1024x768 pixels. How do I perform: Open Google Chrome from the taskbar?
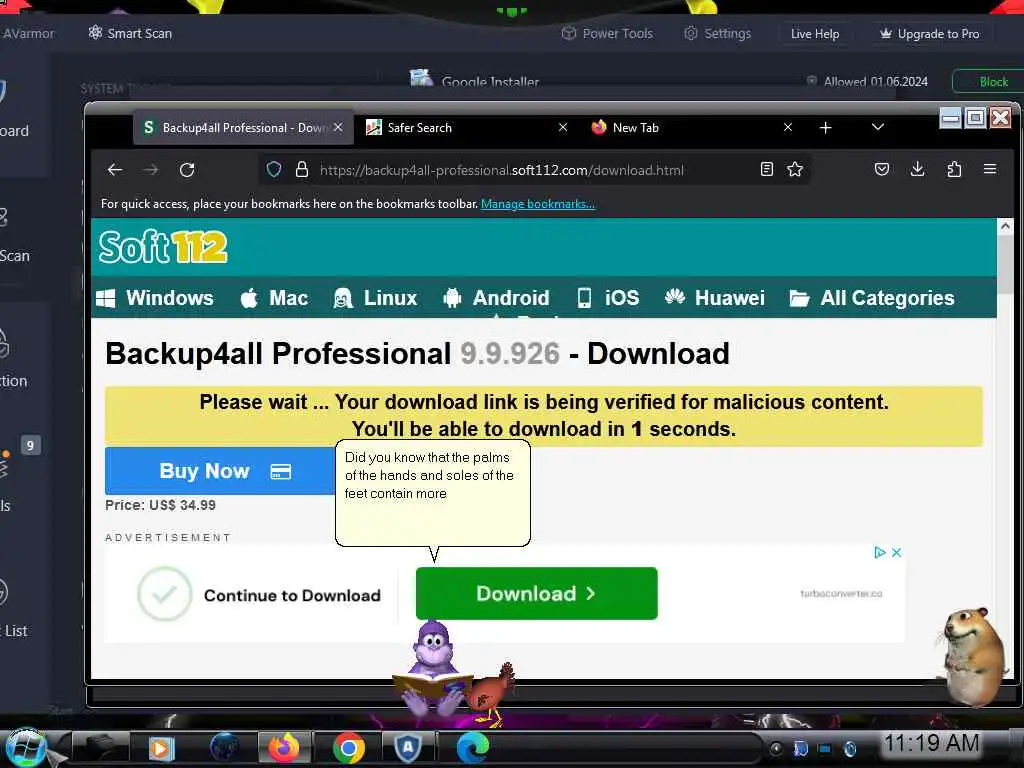(x=349, y=748)
